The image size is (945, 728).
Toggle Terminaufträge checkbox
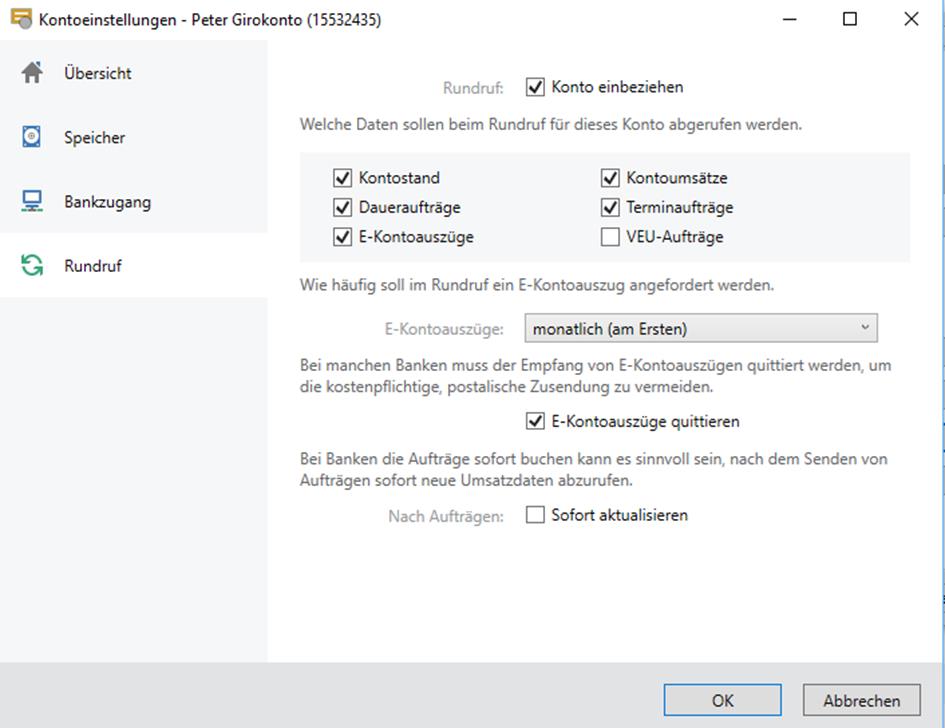[x=610, y=207]
